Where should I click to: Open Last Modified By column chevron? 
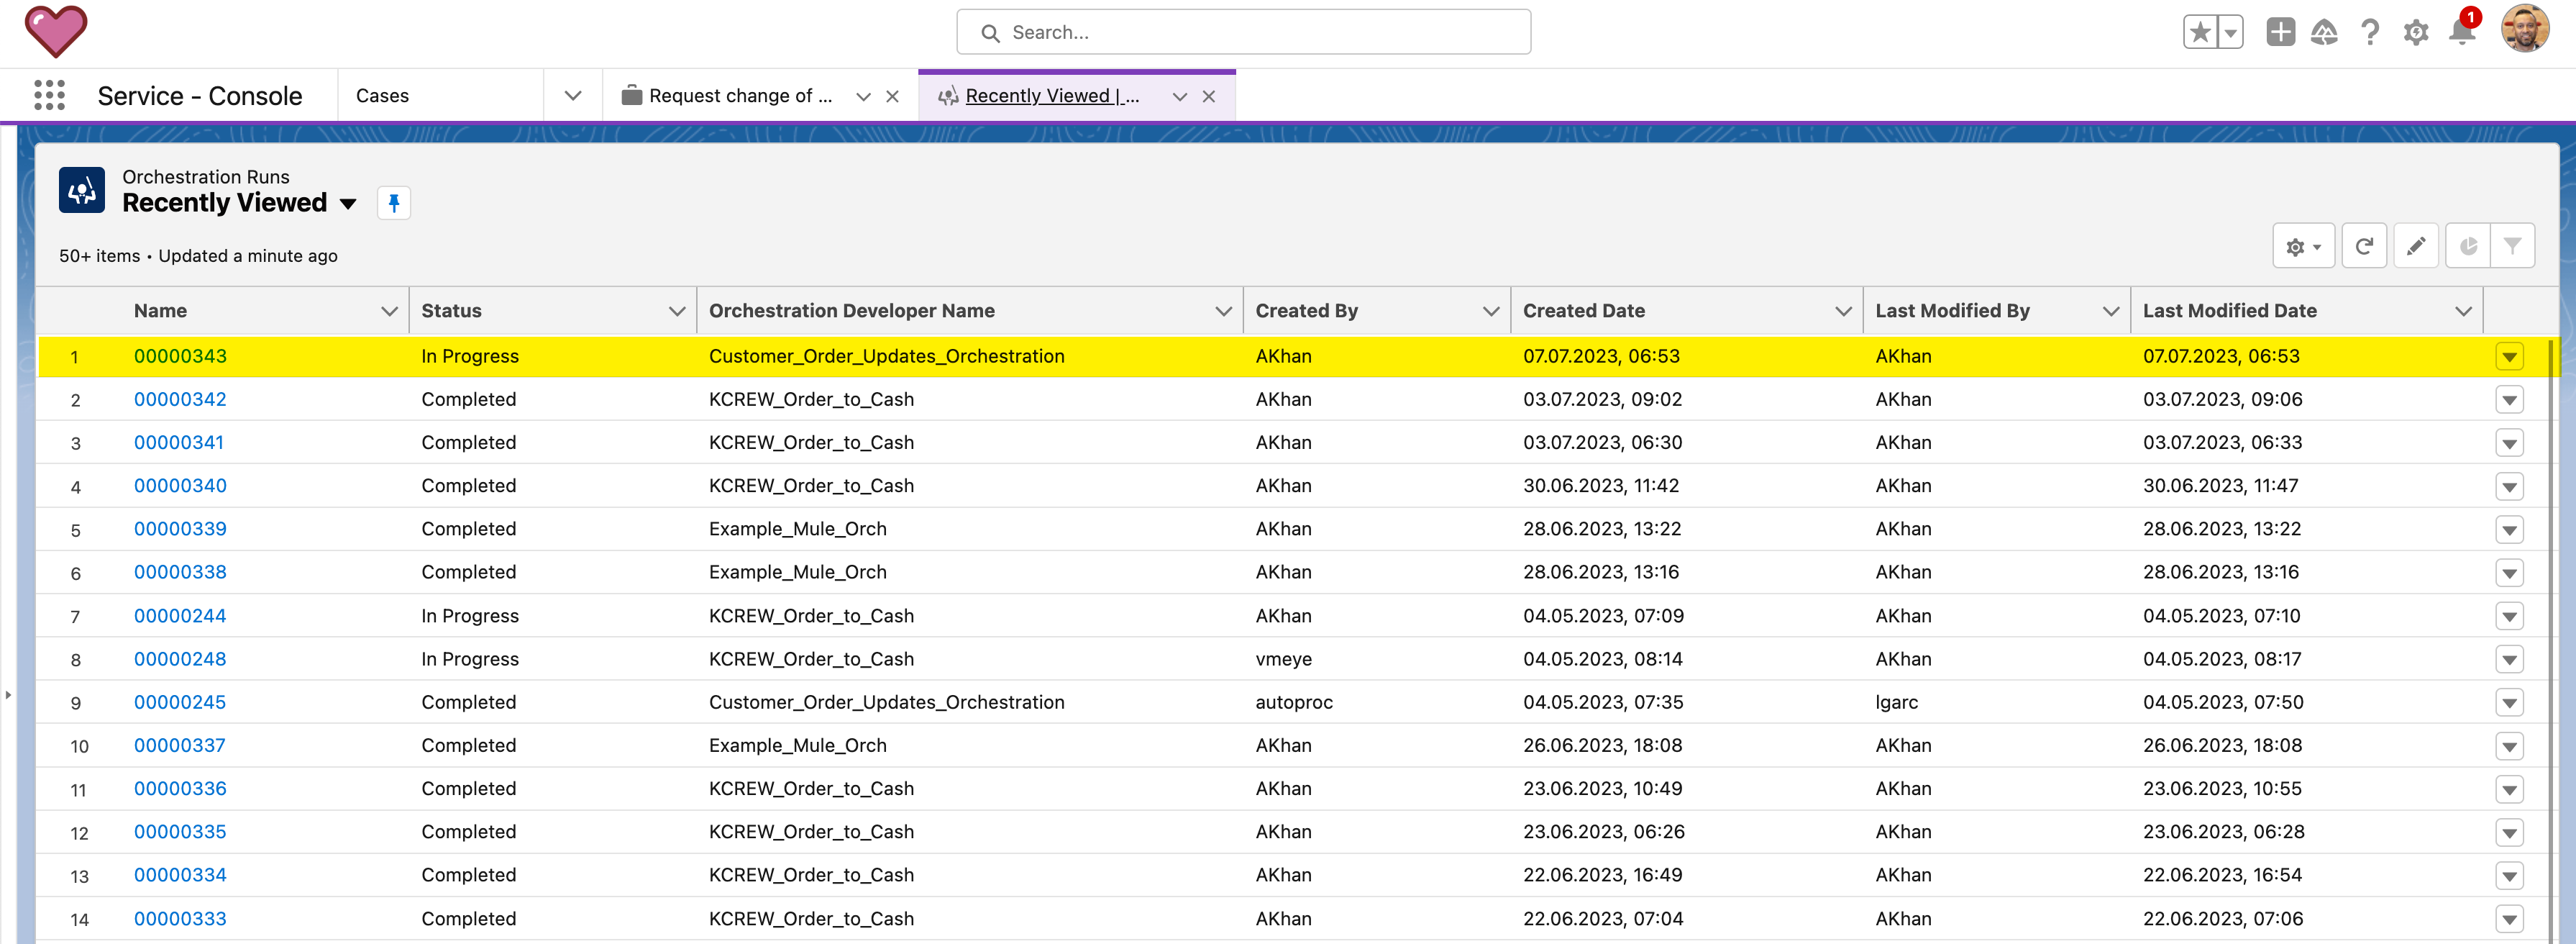tap(2111, 311)
